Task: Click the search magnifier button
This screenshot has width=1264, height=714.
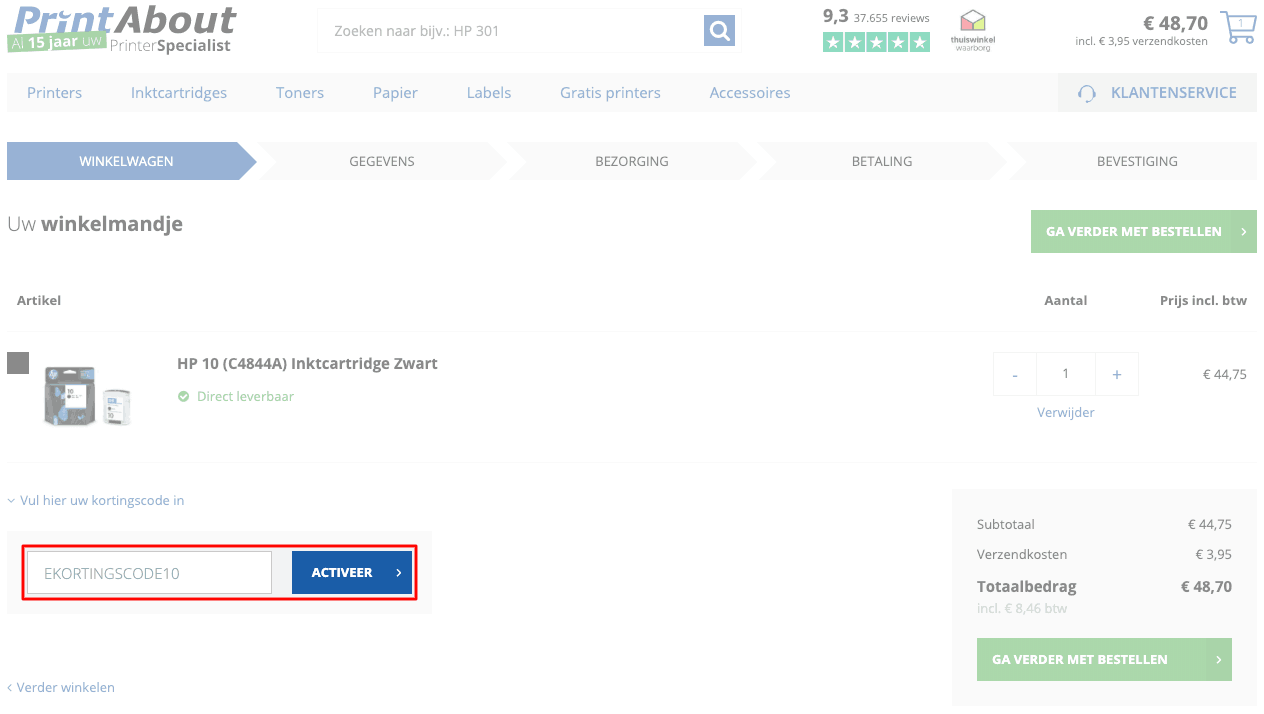Action: tap(719, 31)
